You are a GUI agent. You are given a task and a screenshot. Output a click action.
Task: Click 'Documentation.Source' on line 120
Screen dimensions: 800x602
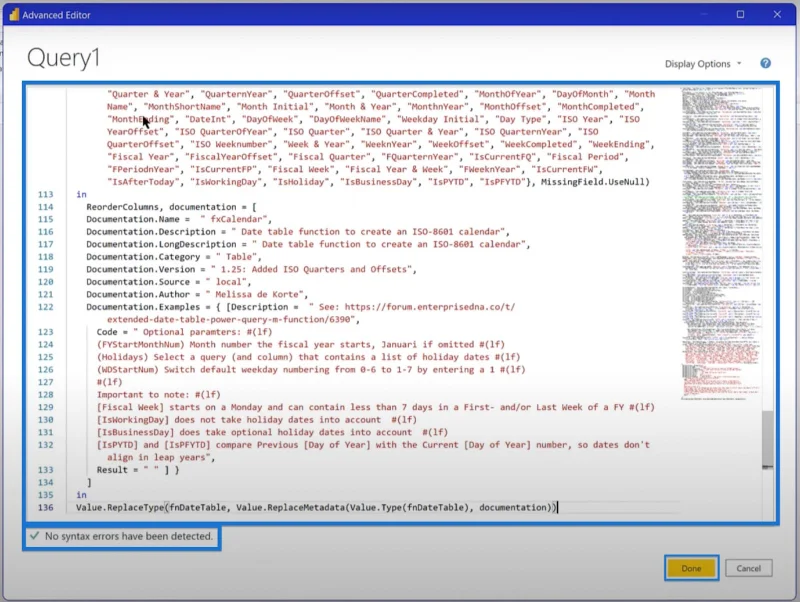138,282
